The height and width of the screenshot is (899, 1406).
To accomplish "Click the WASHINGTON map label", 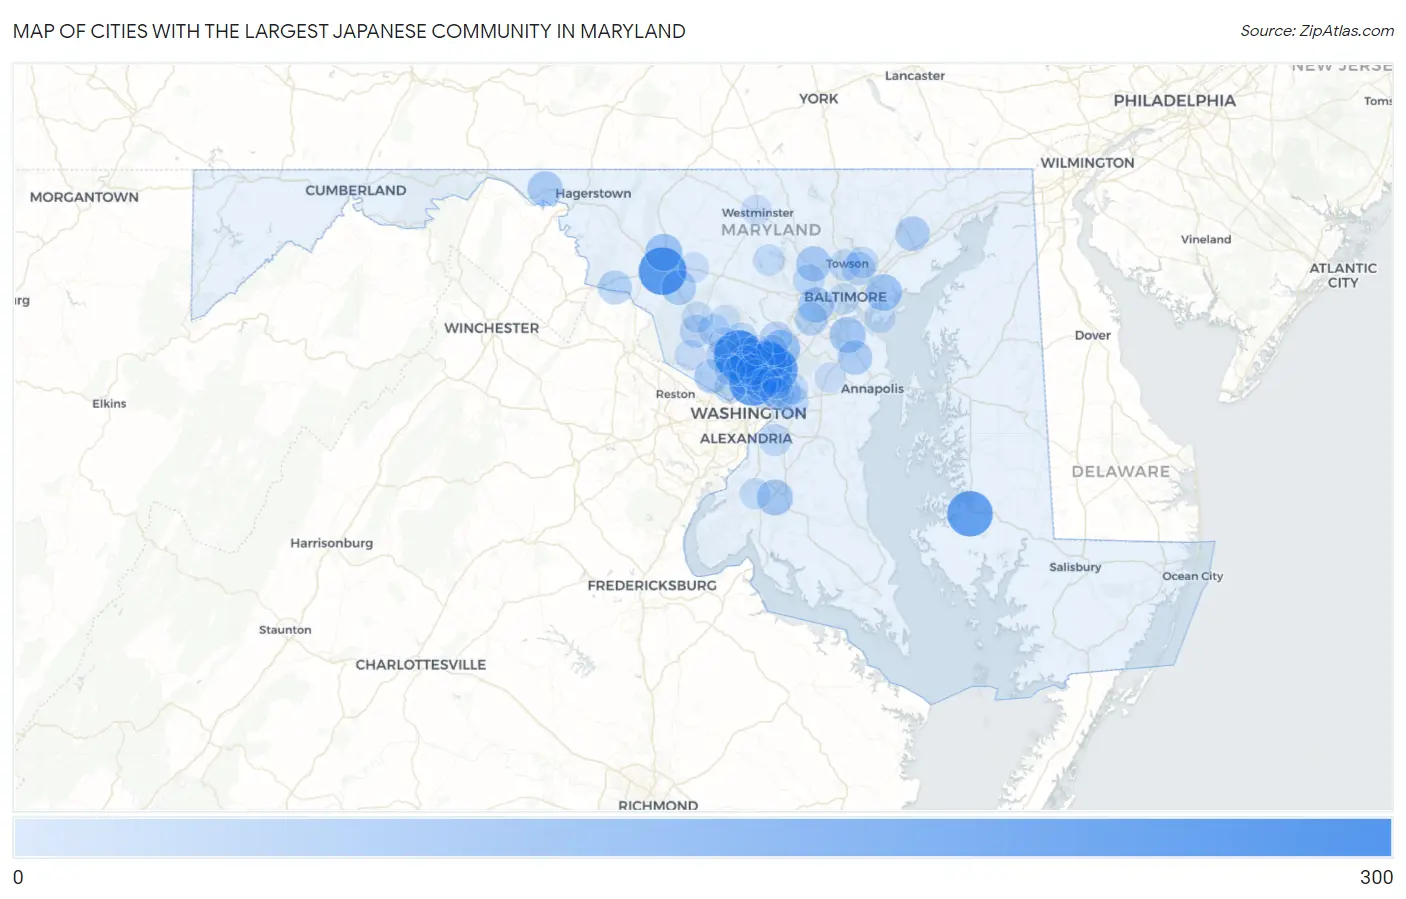I will click(x=748, y=413).
